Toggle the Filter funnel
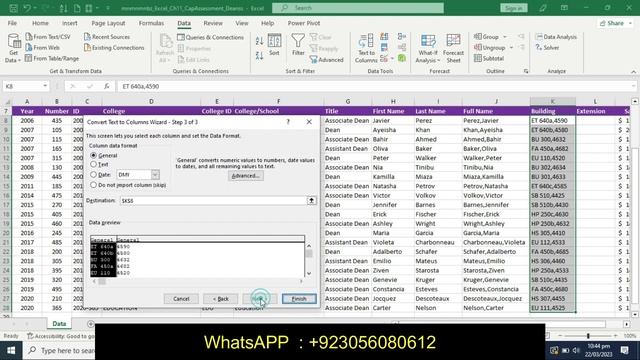 [298, 45]
